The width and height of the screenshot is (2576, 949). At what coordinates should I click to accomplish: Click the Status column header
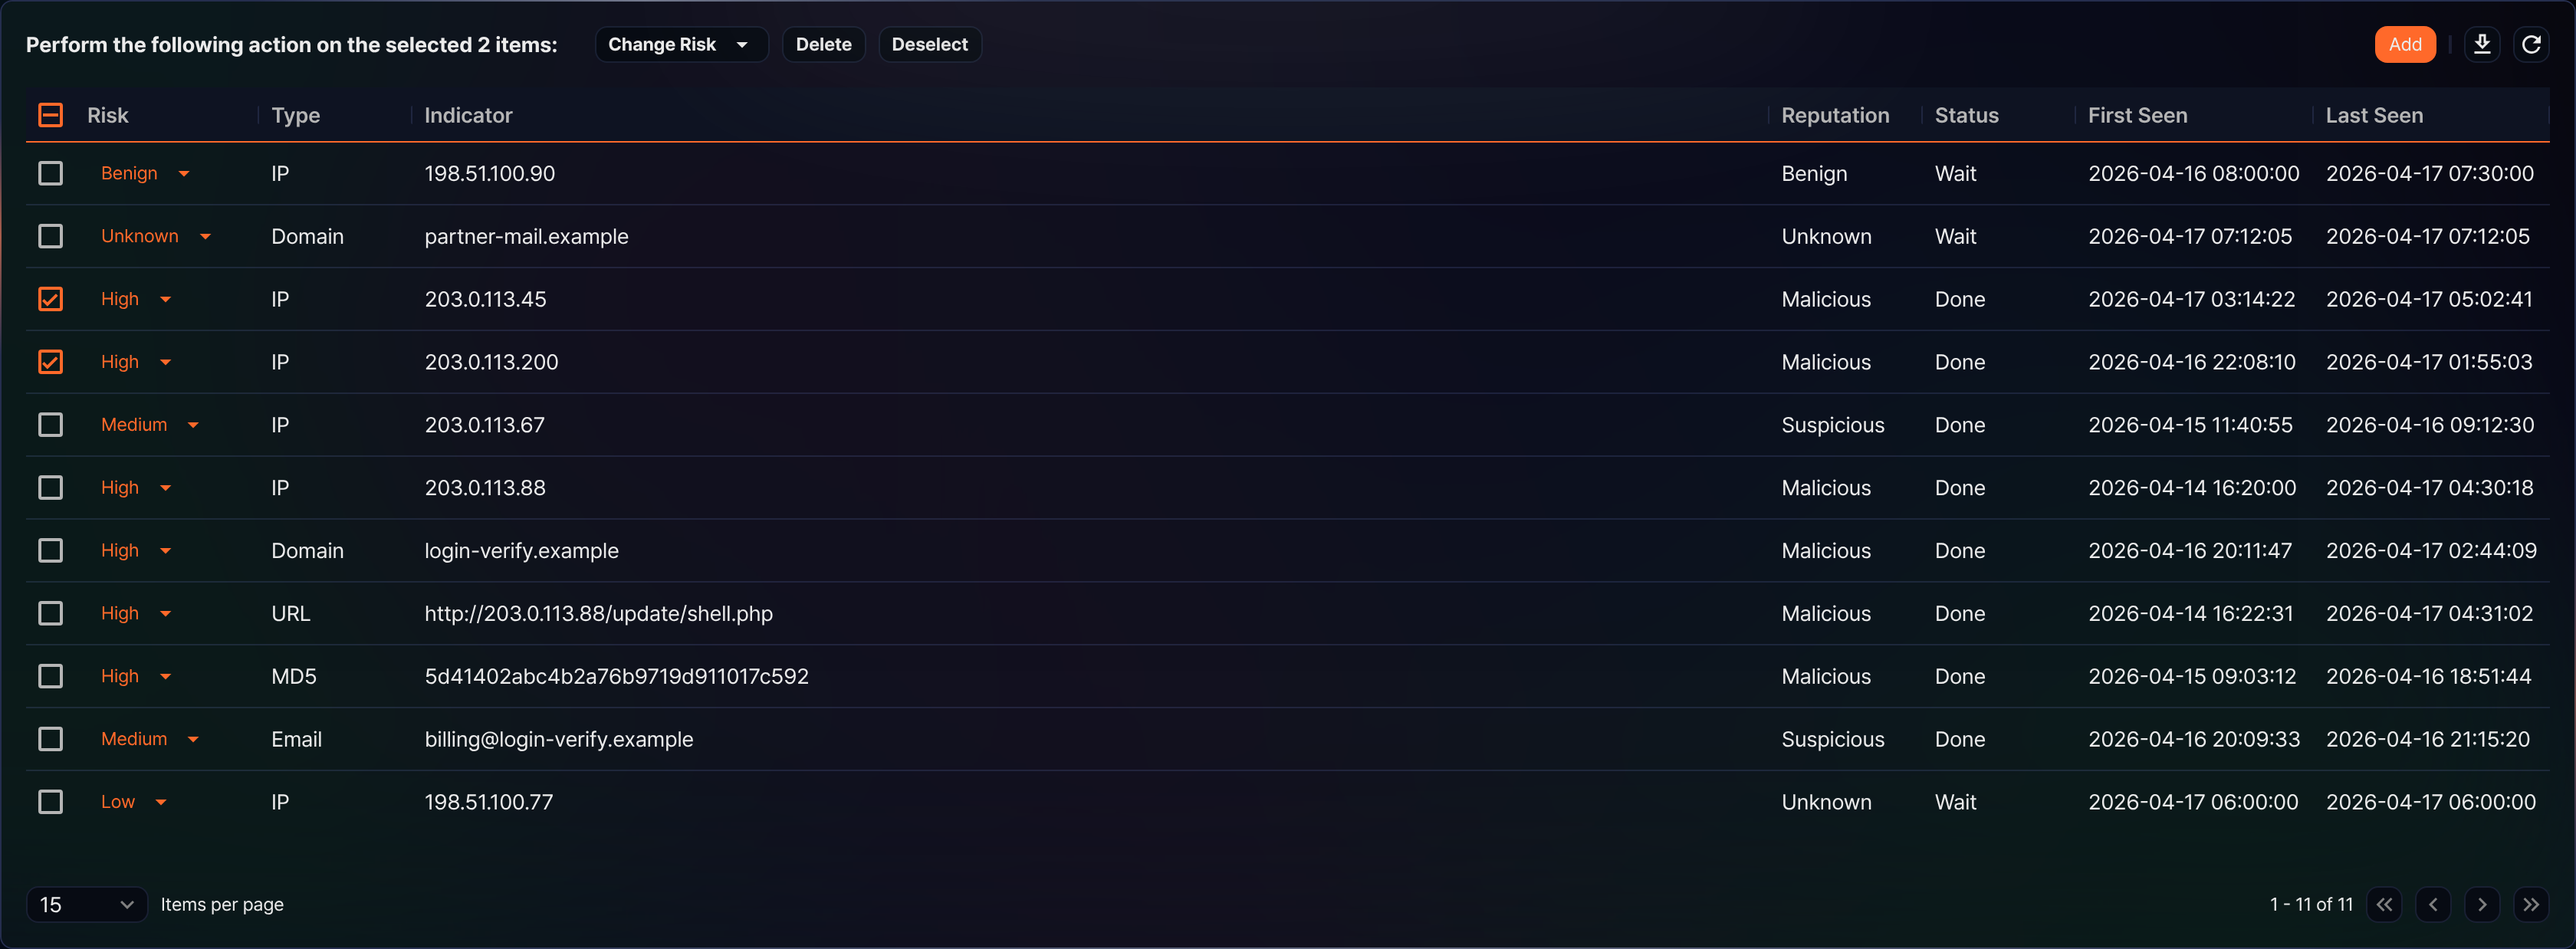1966,115
